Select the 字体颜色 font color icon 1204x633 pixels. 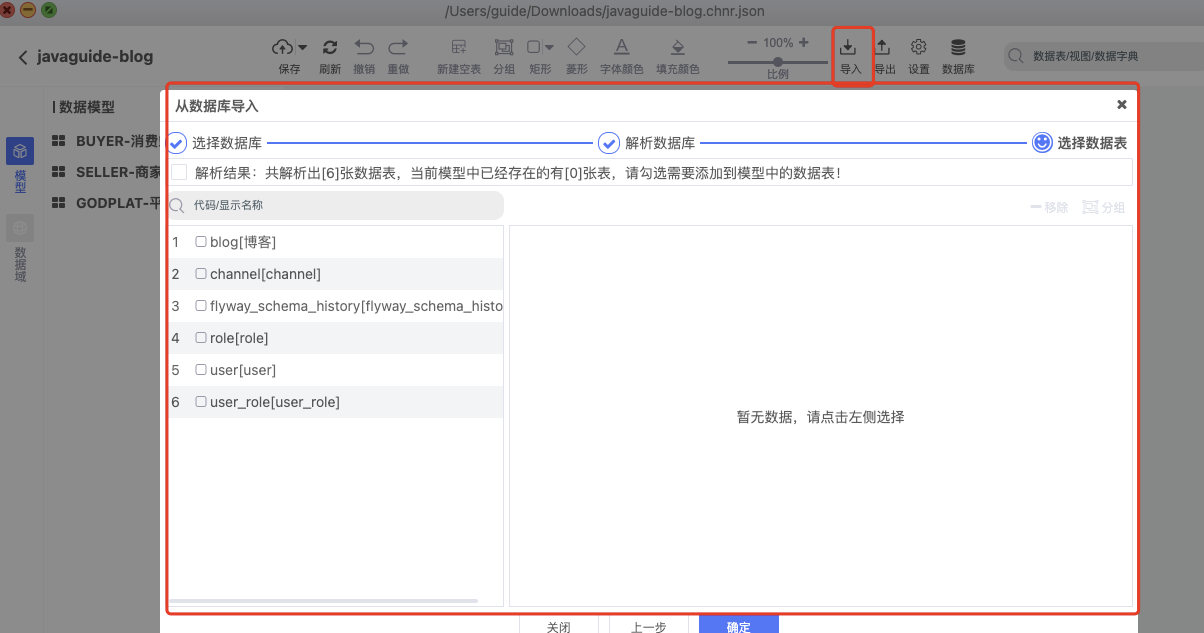pyautogui.click(x=621, y=48)
